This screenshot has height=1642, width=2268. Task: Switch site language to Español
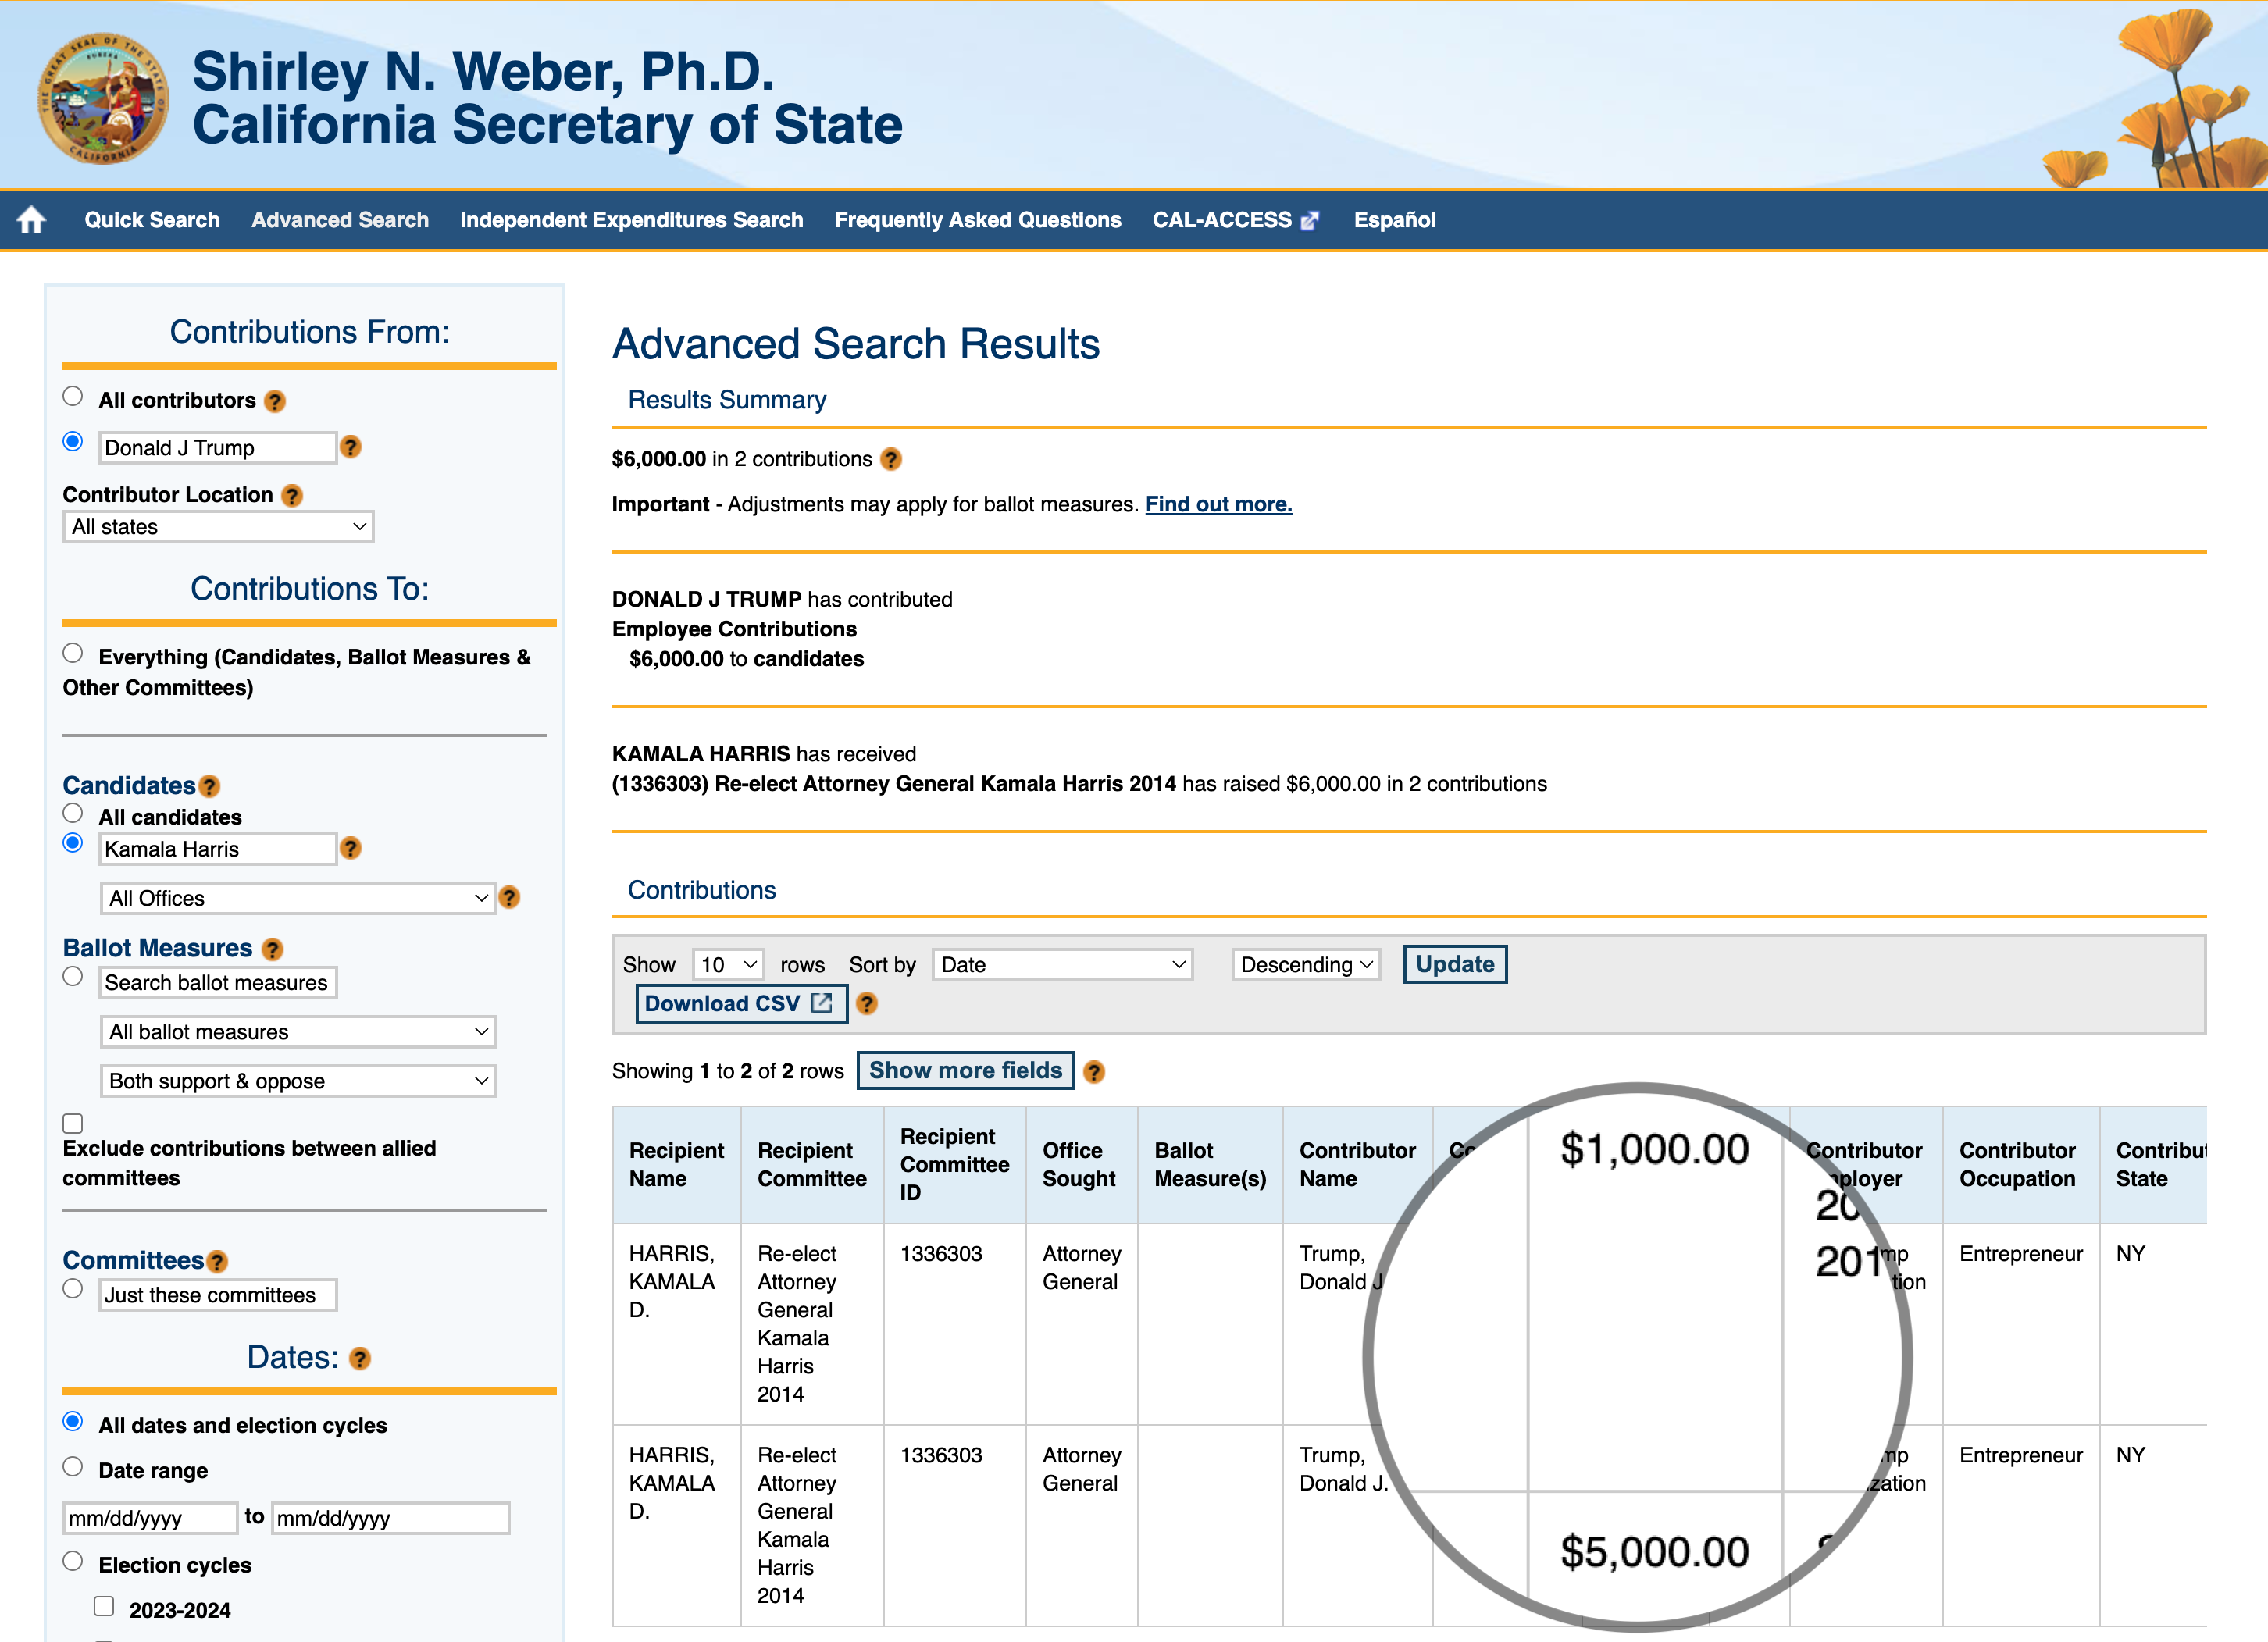coord(1394,220)
